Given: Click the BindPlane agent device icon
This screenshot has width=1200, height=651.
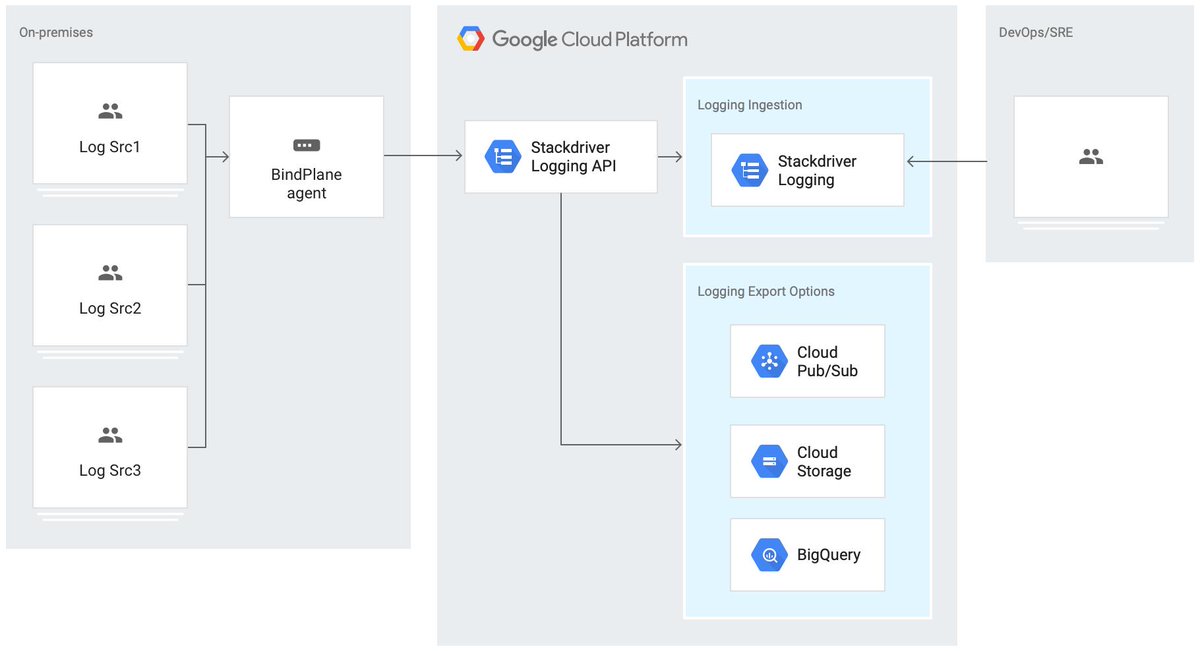Looking at the screenshot, I should [x=306, y=145].
